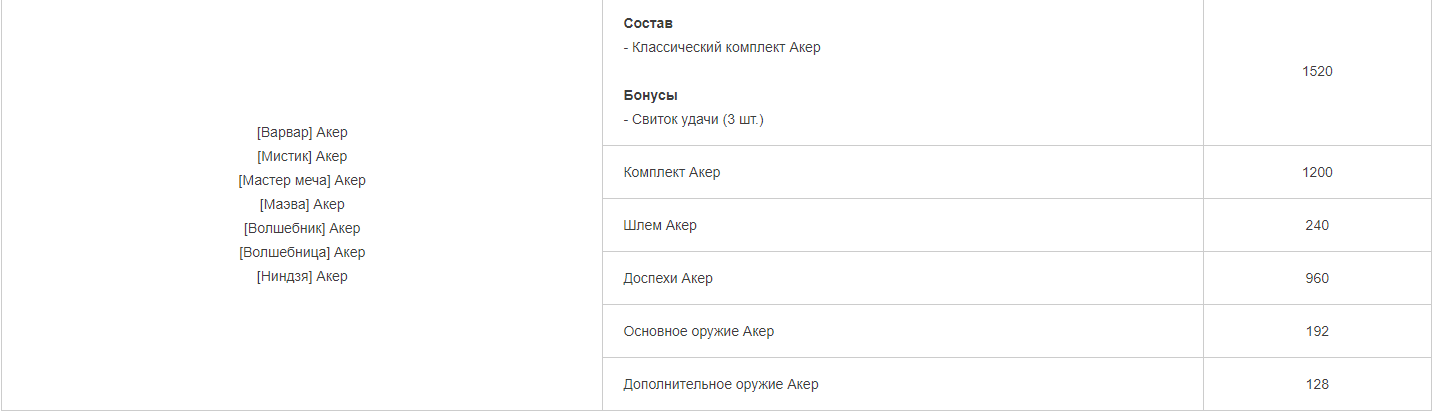1434x412 pixels.
Task: Select the 1200 price for Комплект Акер
Action: (x=1317, y=173)
